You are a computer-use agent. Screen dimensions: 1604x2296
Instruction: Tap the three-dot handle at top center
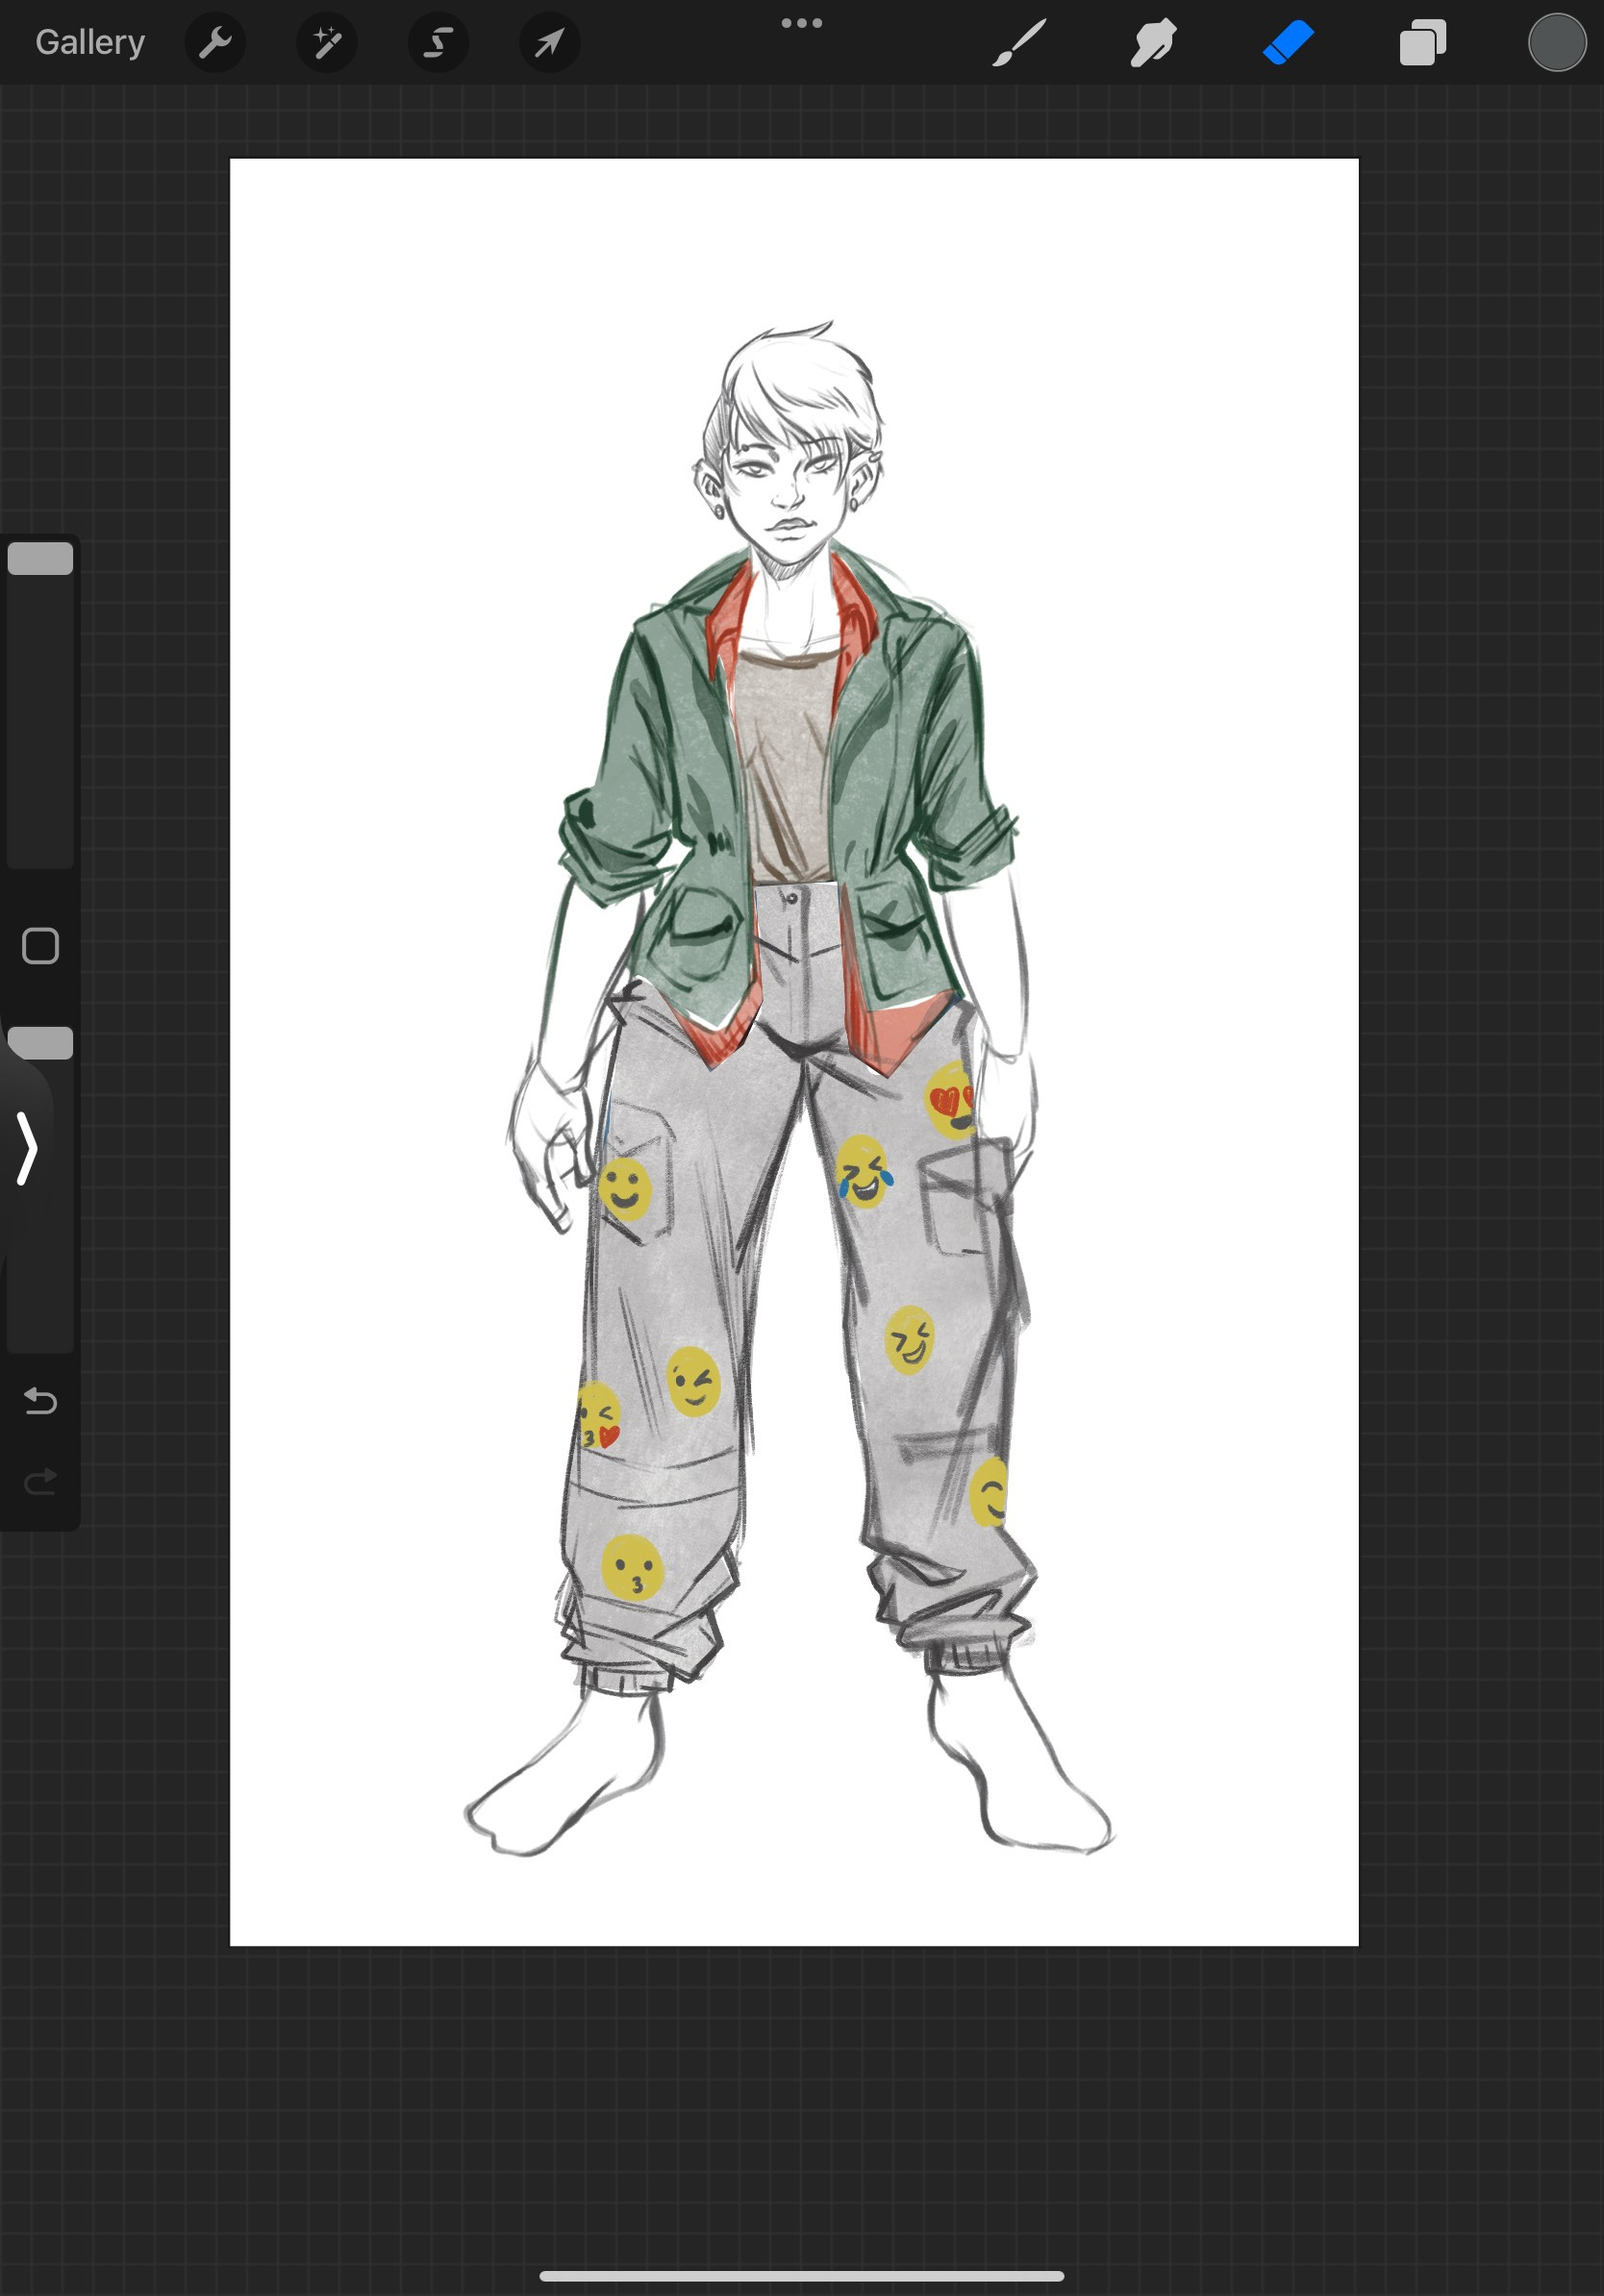pos(802,23)
